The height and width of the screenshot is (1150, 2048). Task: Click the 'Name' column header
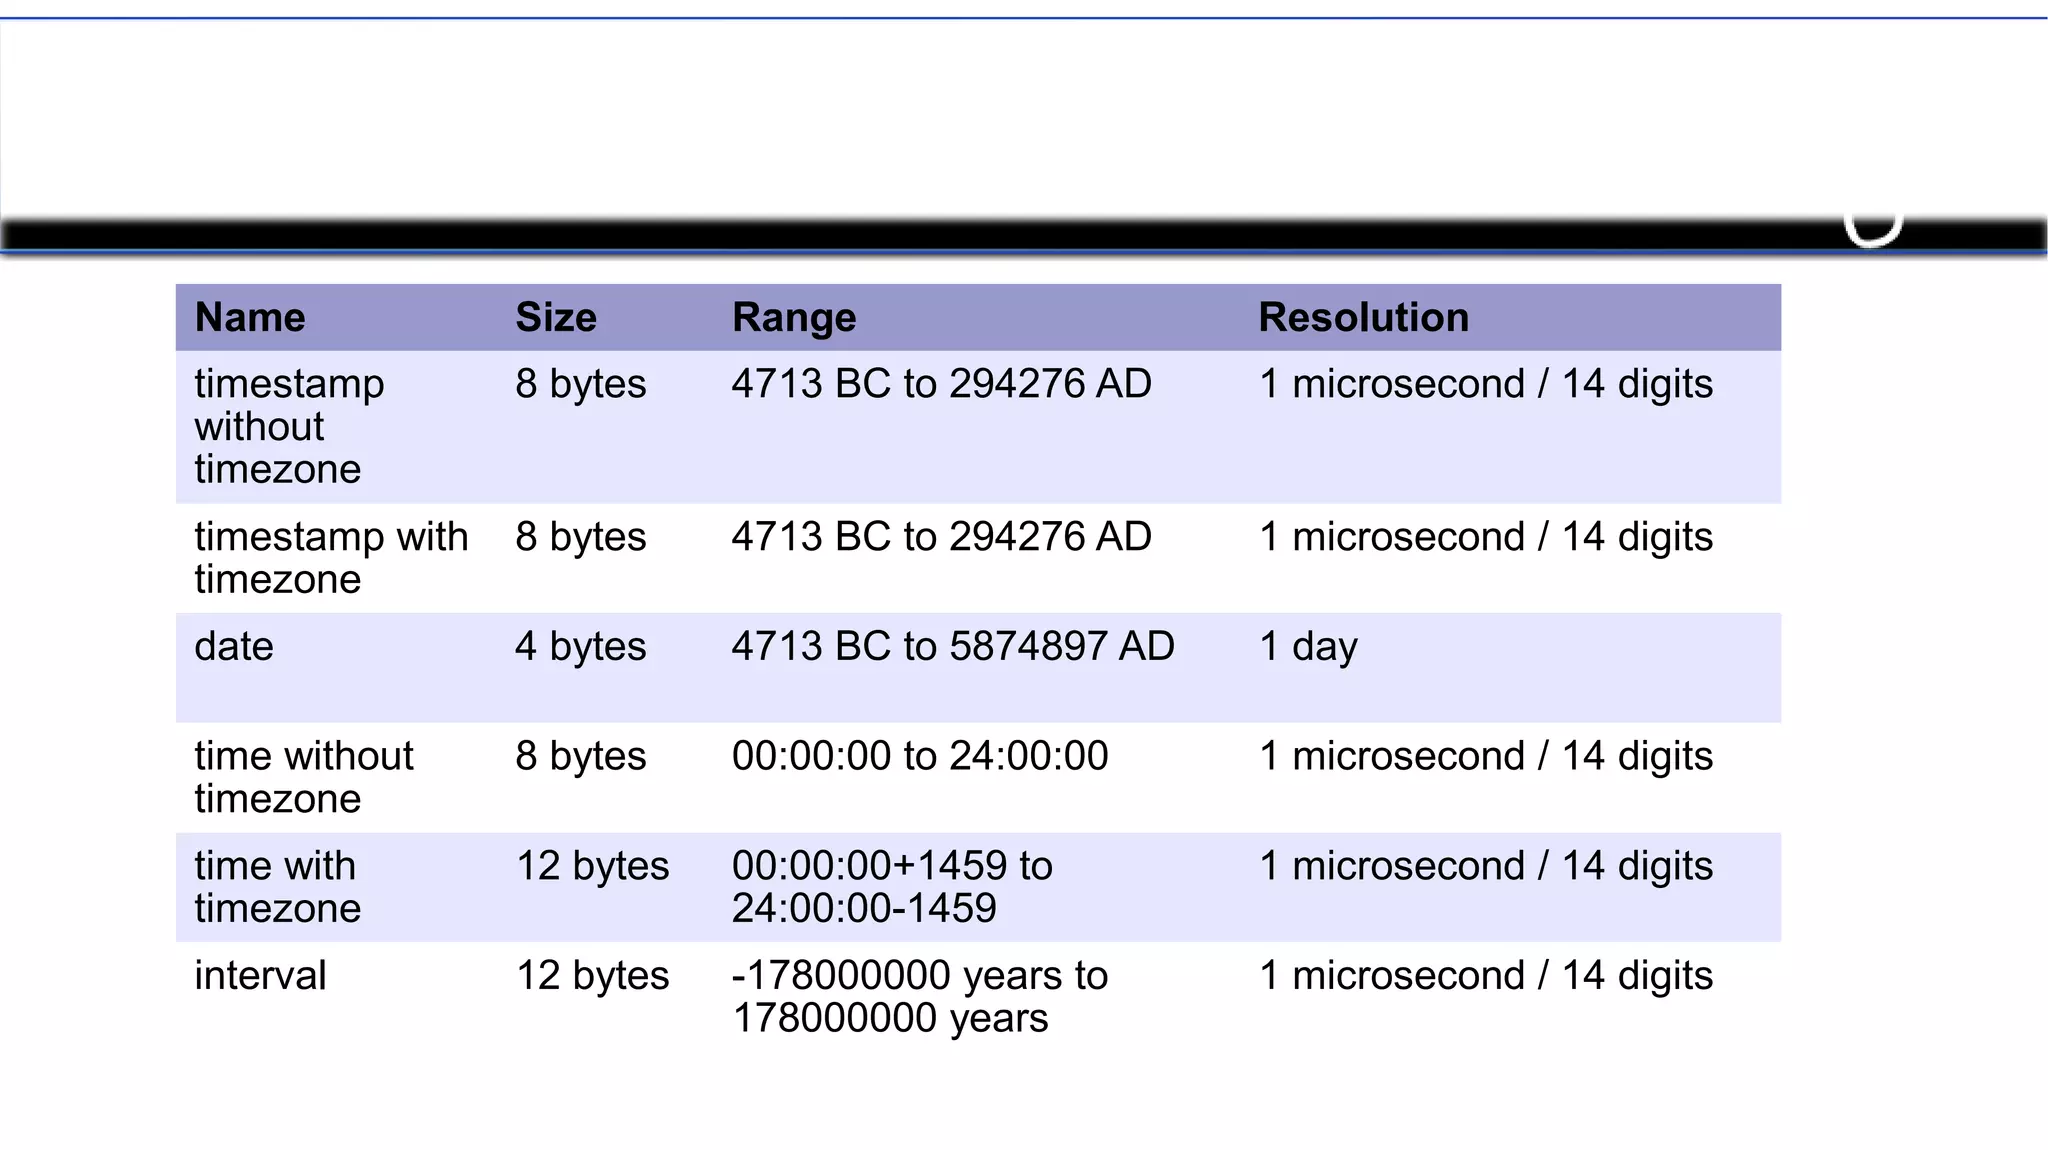(250, 317)
